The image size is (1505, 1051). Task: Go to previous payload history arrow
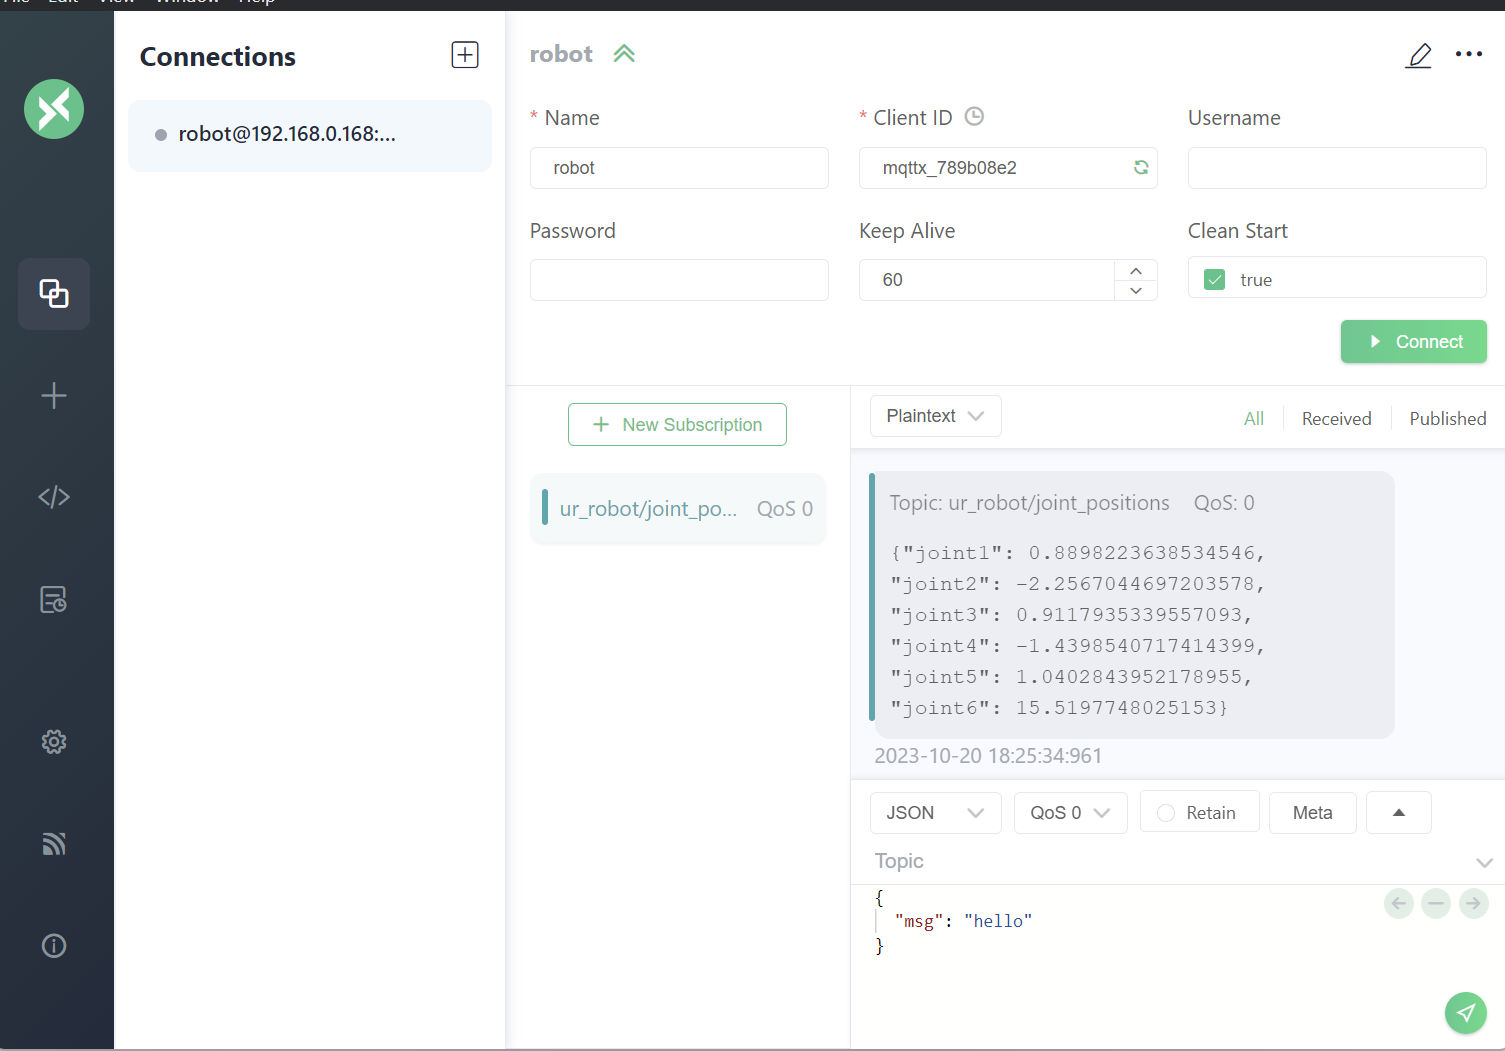(1399, 904)
